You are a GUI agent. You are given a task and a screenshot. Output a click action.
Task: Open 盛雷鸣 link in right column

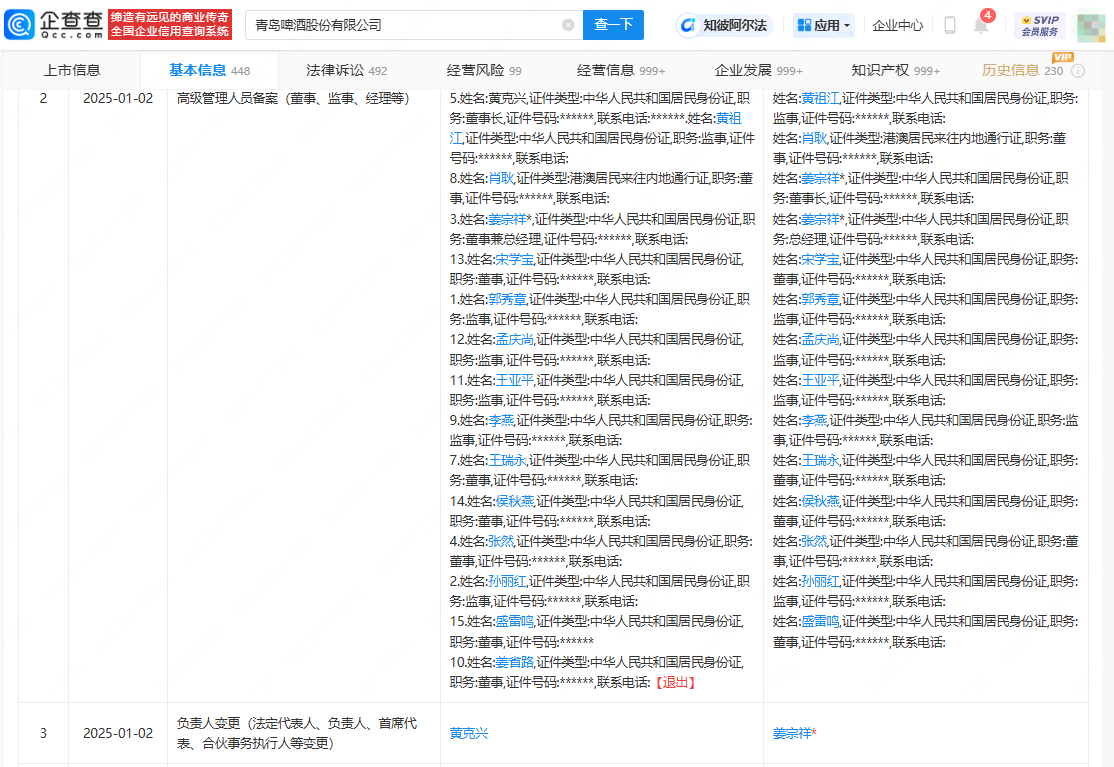(x=821, y=621)
